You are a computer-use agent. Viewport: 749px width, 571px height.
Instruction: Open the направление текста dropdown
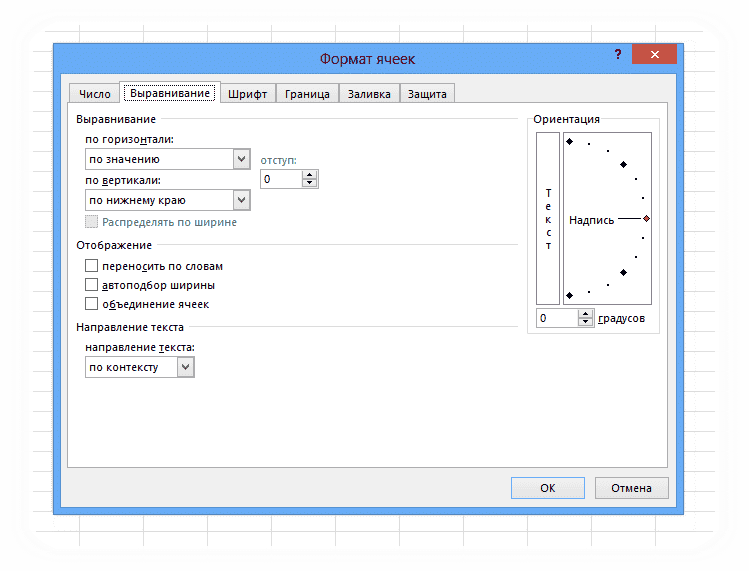pyautogui.click(x=186, y=367)
